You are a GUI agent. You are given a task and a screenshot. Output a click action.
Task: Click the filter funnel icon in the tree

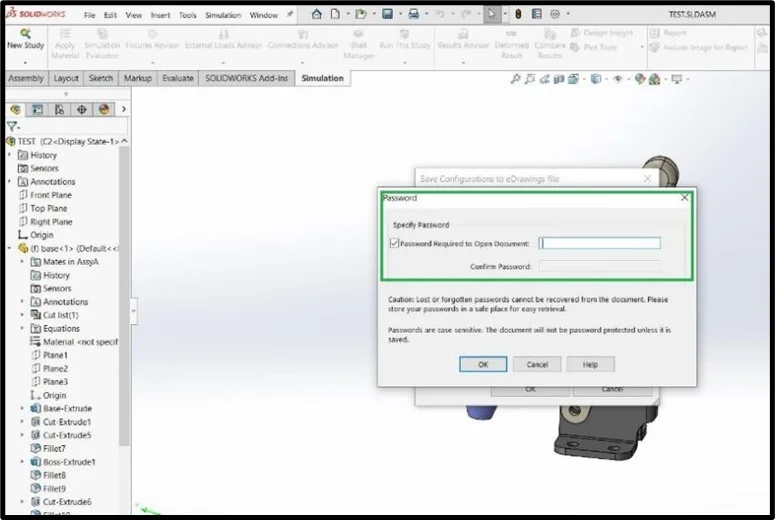12,127
